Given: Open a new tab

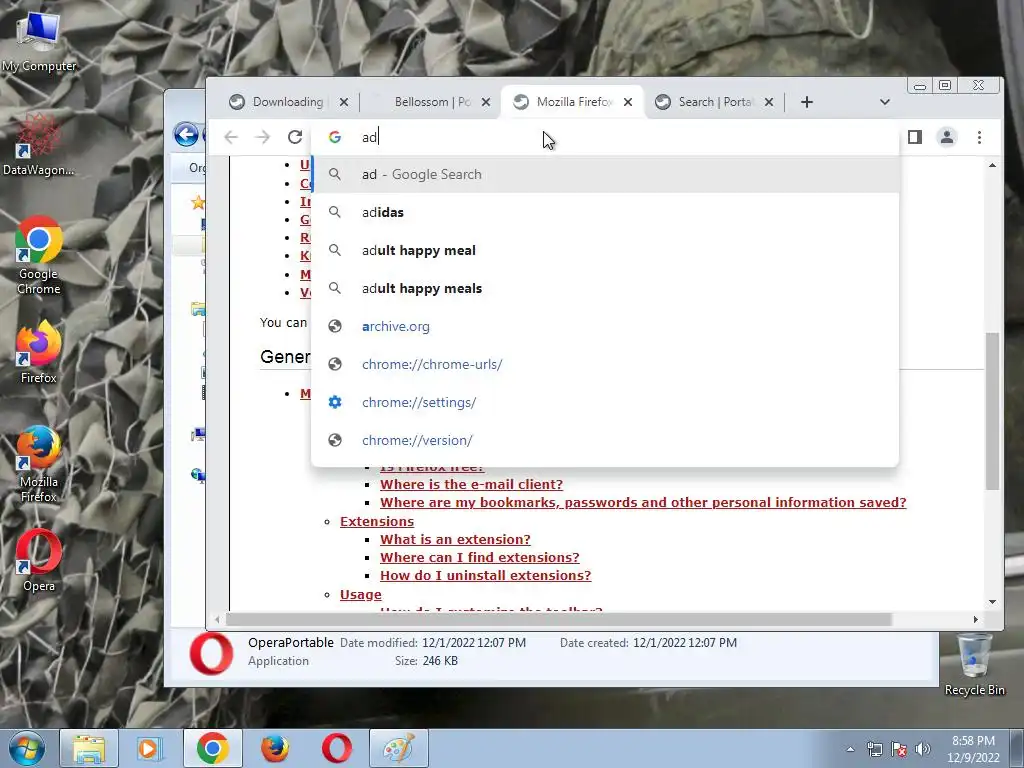Looking at the screenshot, I should (x=807, y=102).
